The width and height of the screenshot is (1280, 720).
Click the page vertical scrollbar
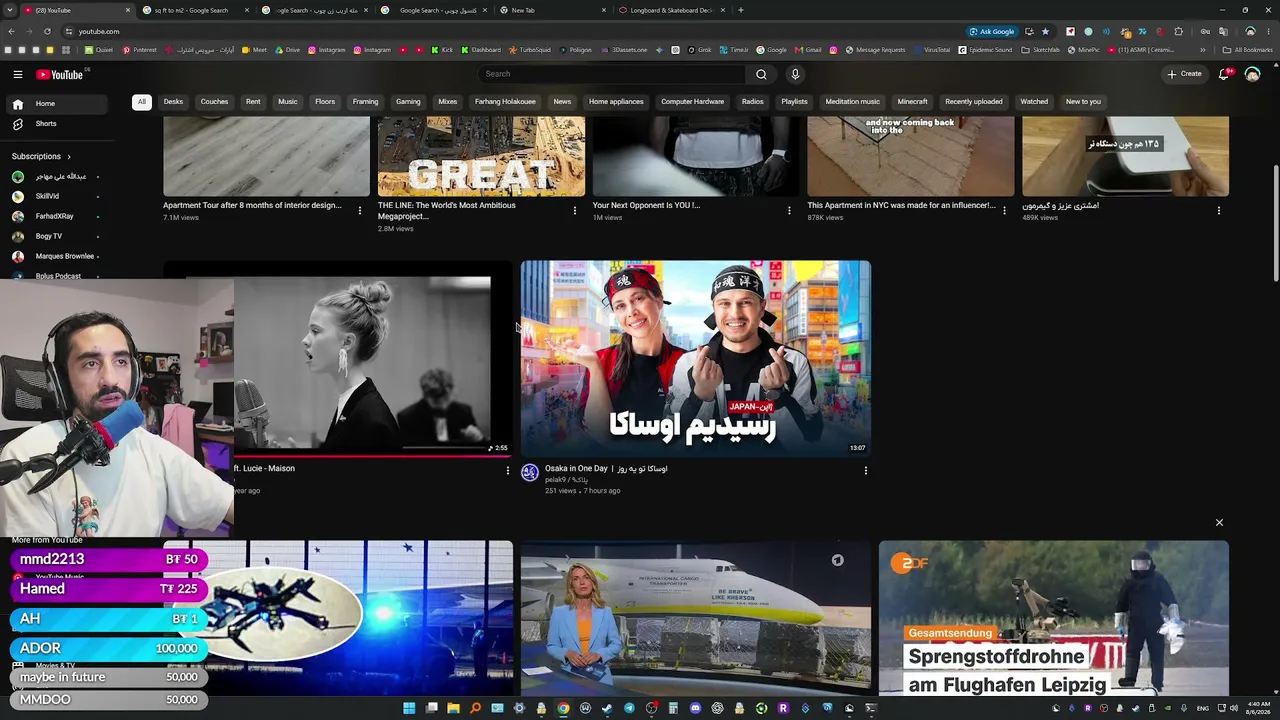(1275, 222)
